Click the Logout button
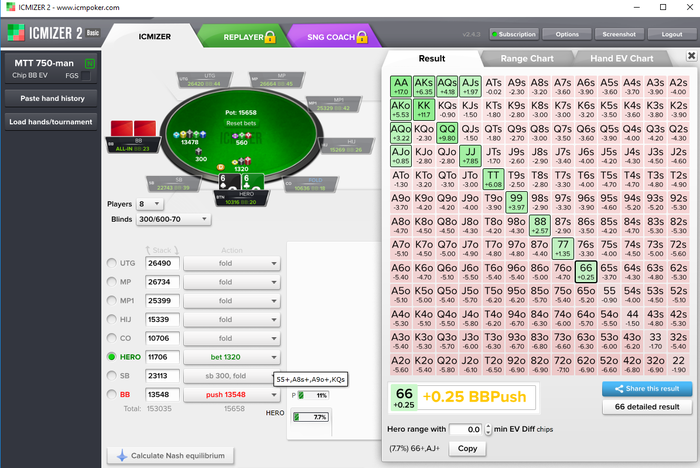Viewport: 700px width, 468px height. point(671,34)
